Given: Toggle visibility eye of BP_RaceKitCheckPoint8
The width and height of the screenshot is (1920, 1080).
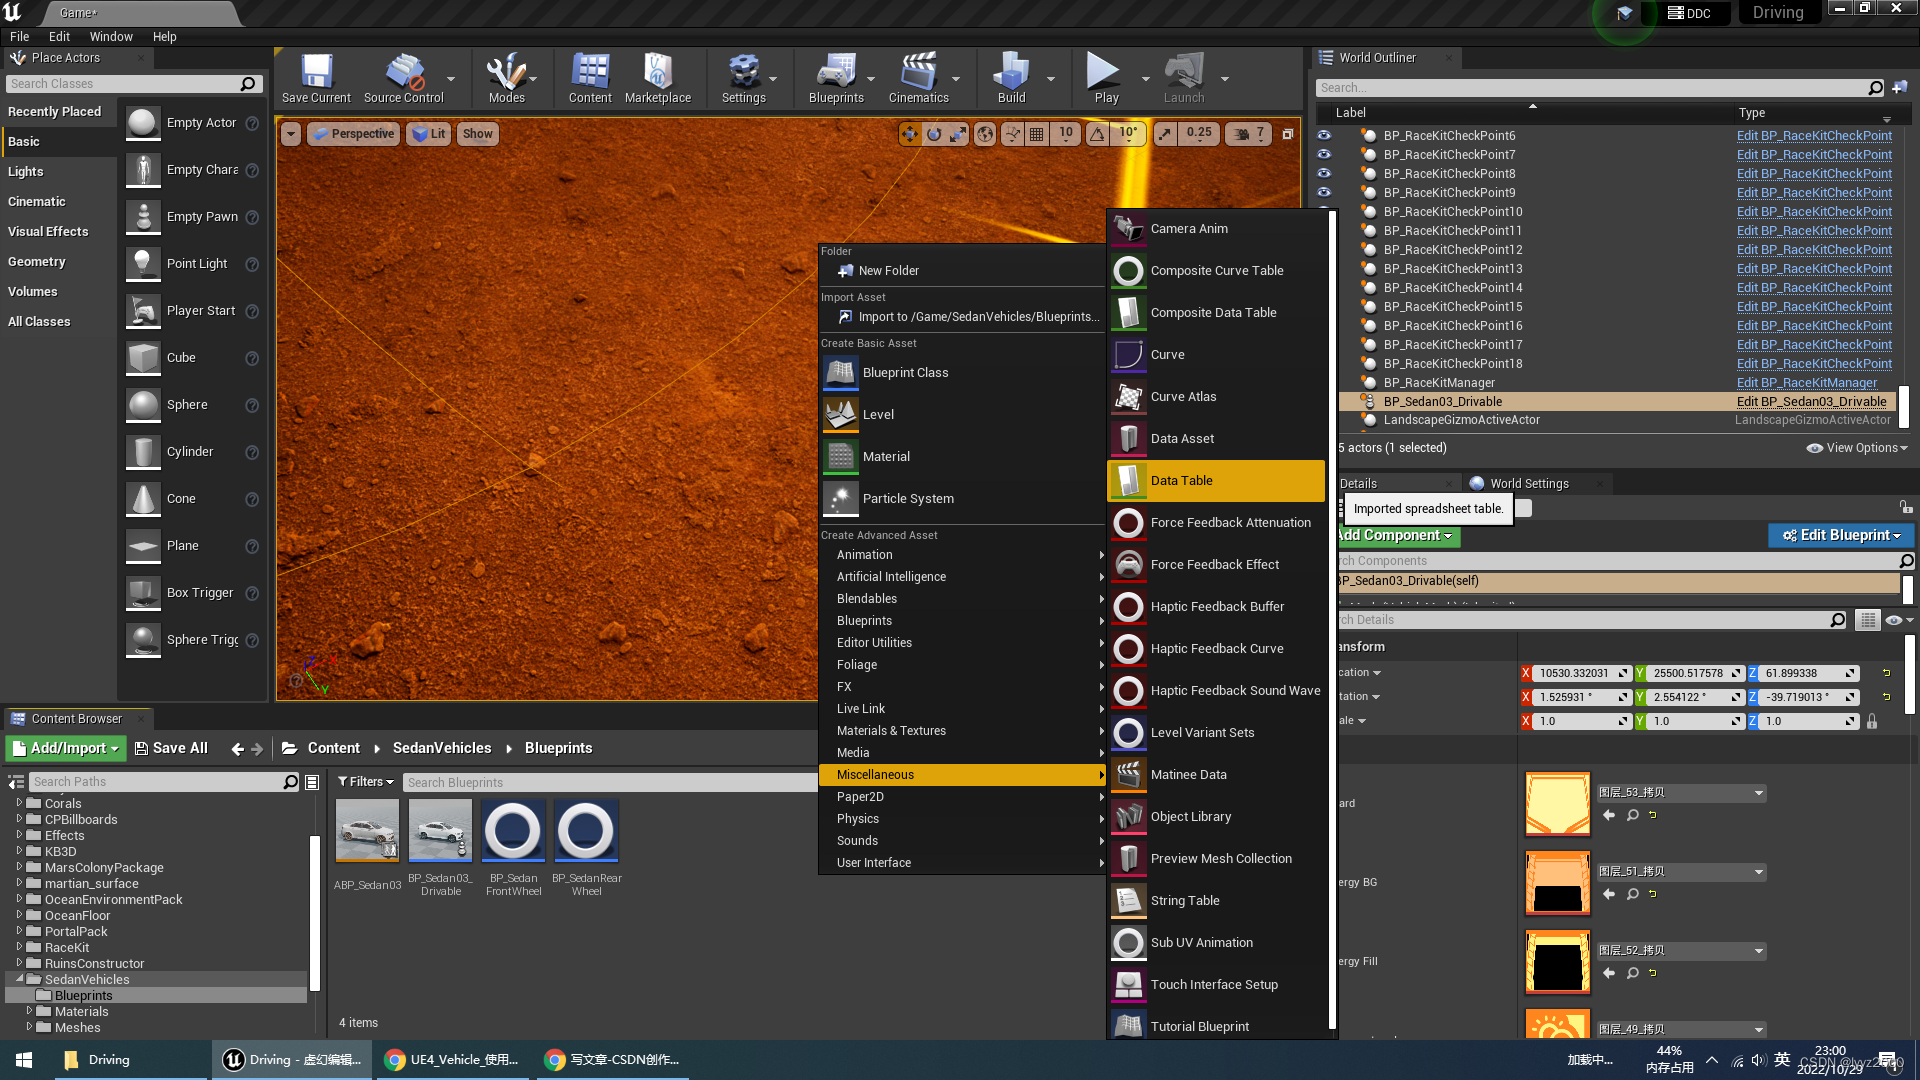Looking at the screenshot, I should pyautogui.click(x=1324, y=173).
